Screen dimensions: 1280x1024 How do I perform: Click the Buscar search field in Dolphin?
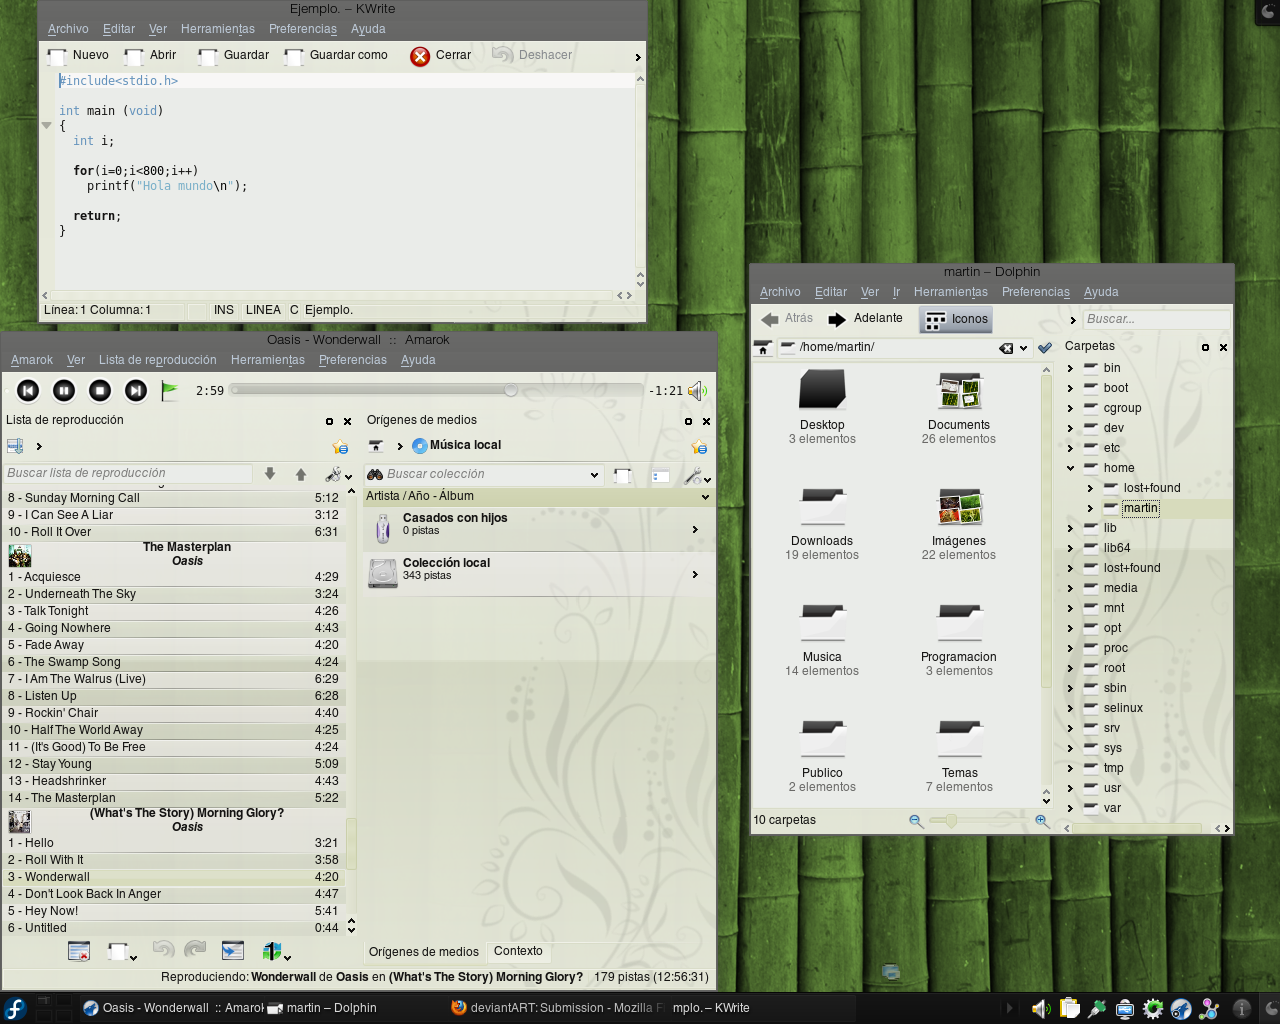click(x=1157, y=319)
